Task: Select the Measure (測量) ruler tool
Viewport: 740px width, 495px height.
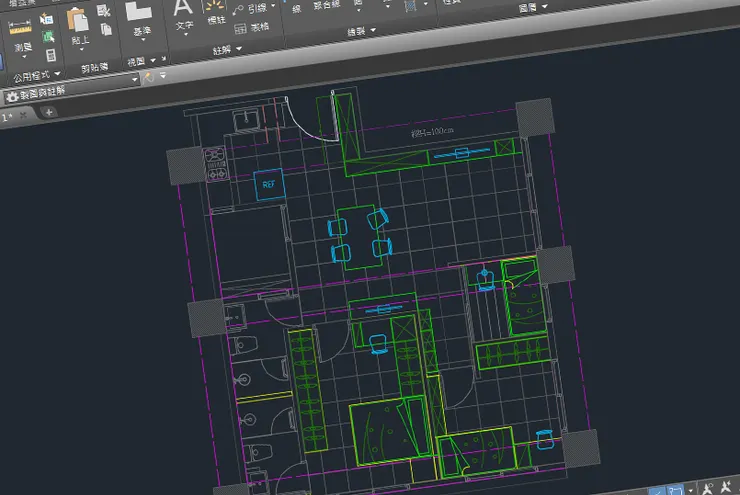Action: 20,27
